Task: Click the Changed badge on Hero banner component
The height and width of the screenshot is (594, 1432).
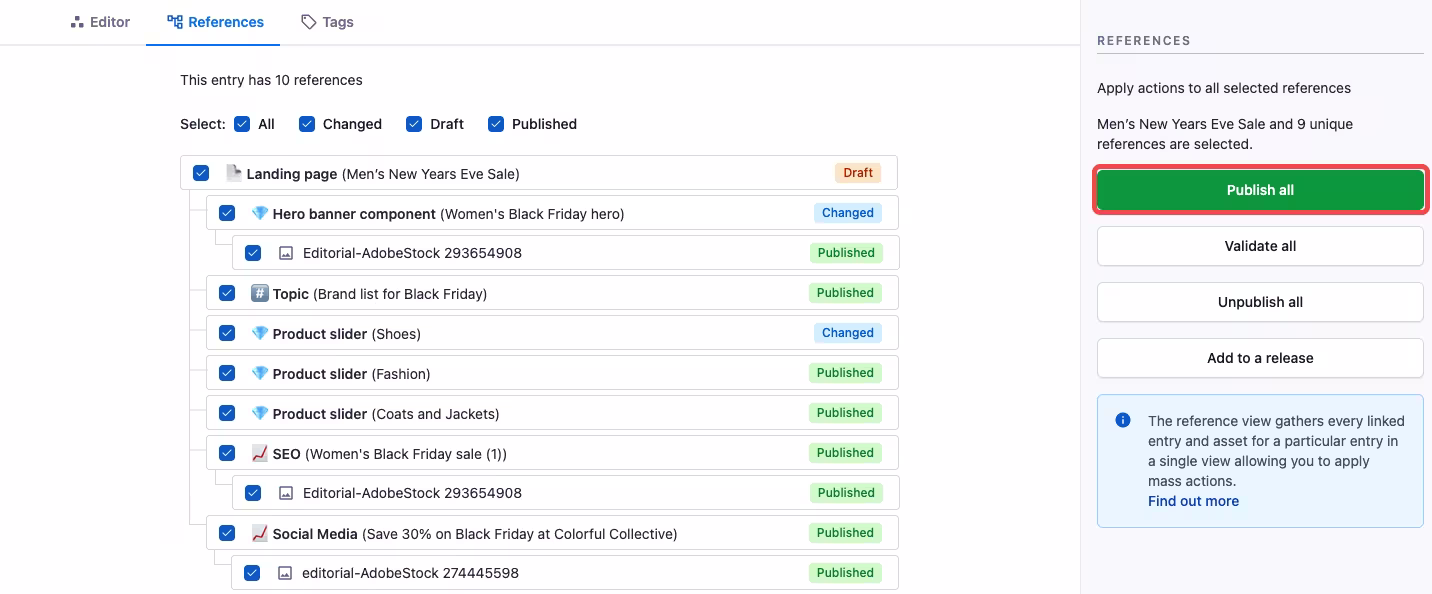Action: click(x=848, y=213)
